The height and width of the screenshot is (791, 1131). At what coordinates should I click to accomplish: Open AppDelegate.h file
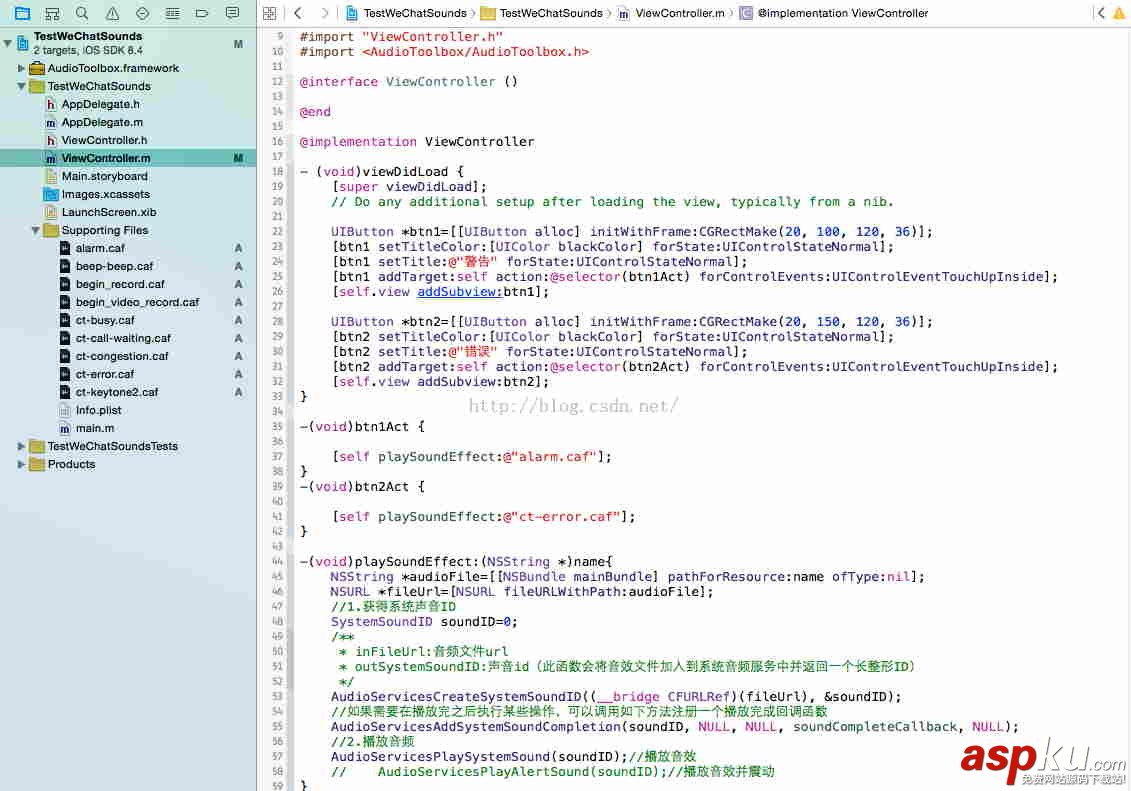100,105
